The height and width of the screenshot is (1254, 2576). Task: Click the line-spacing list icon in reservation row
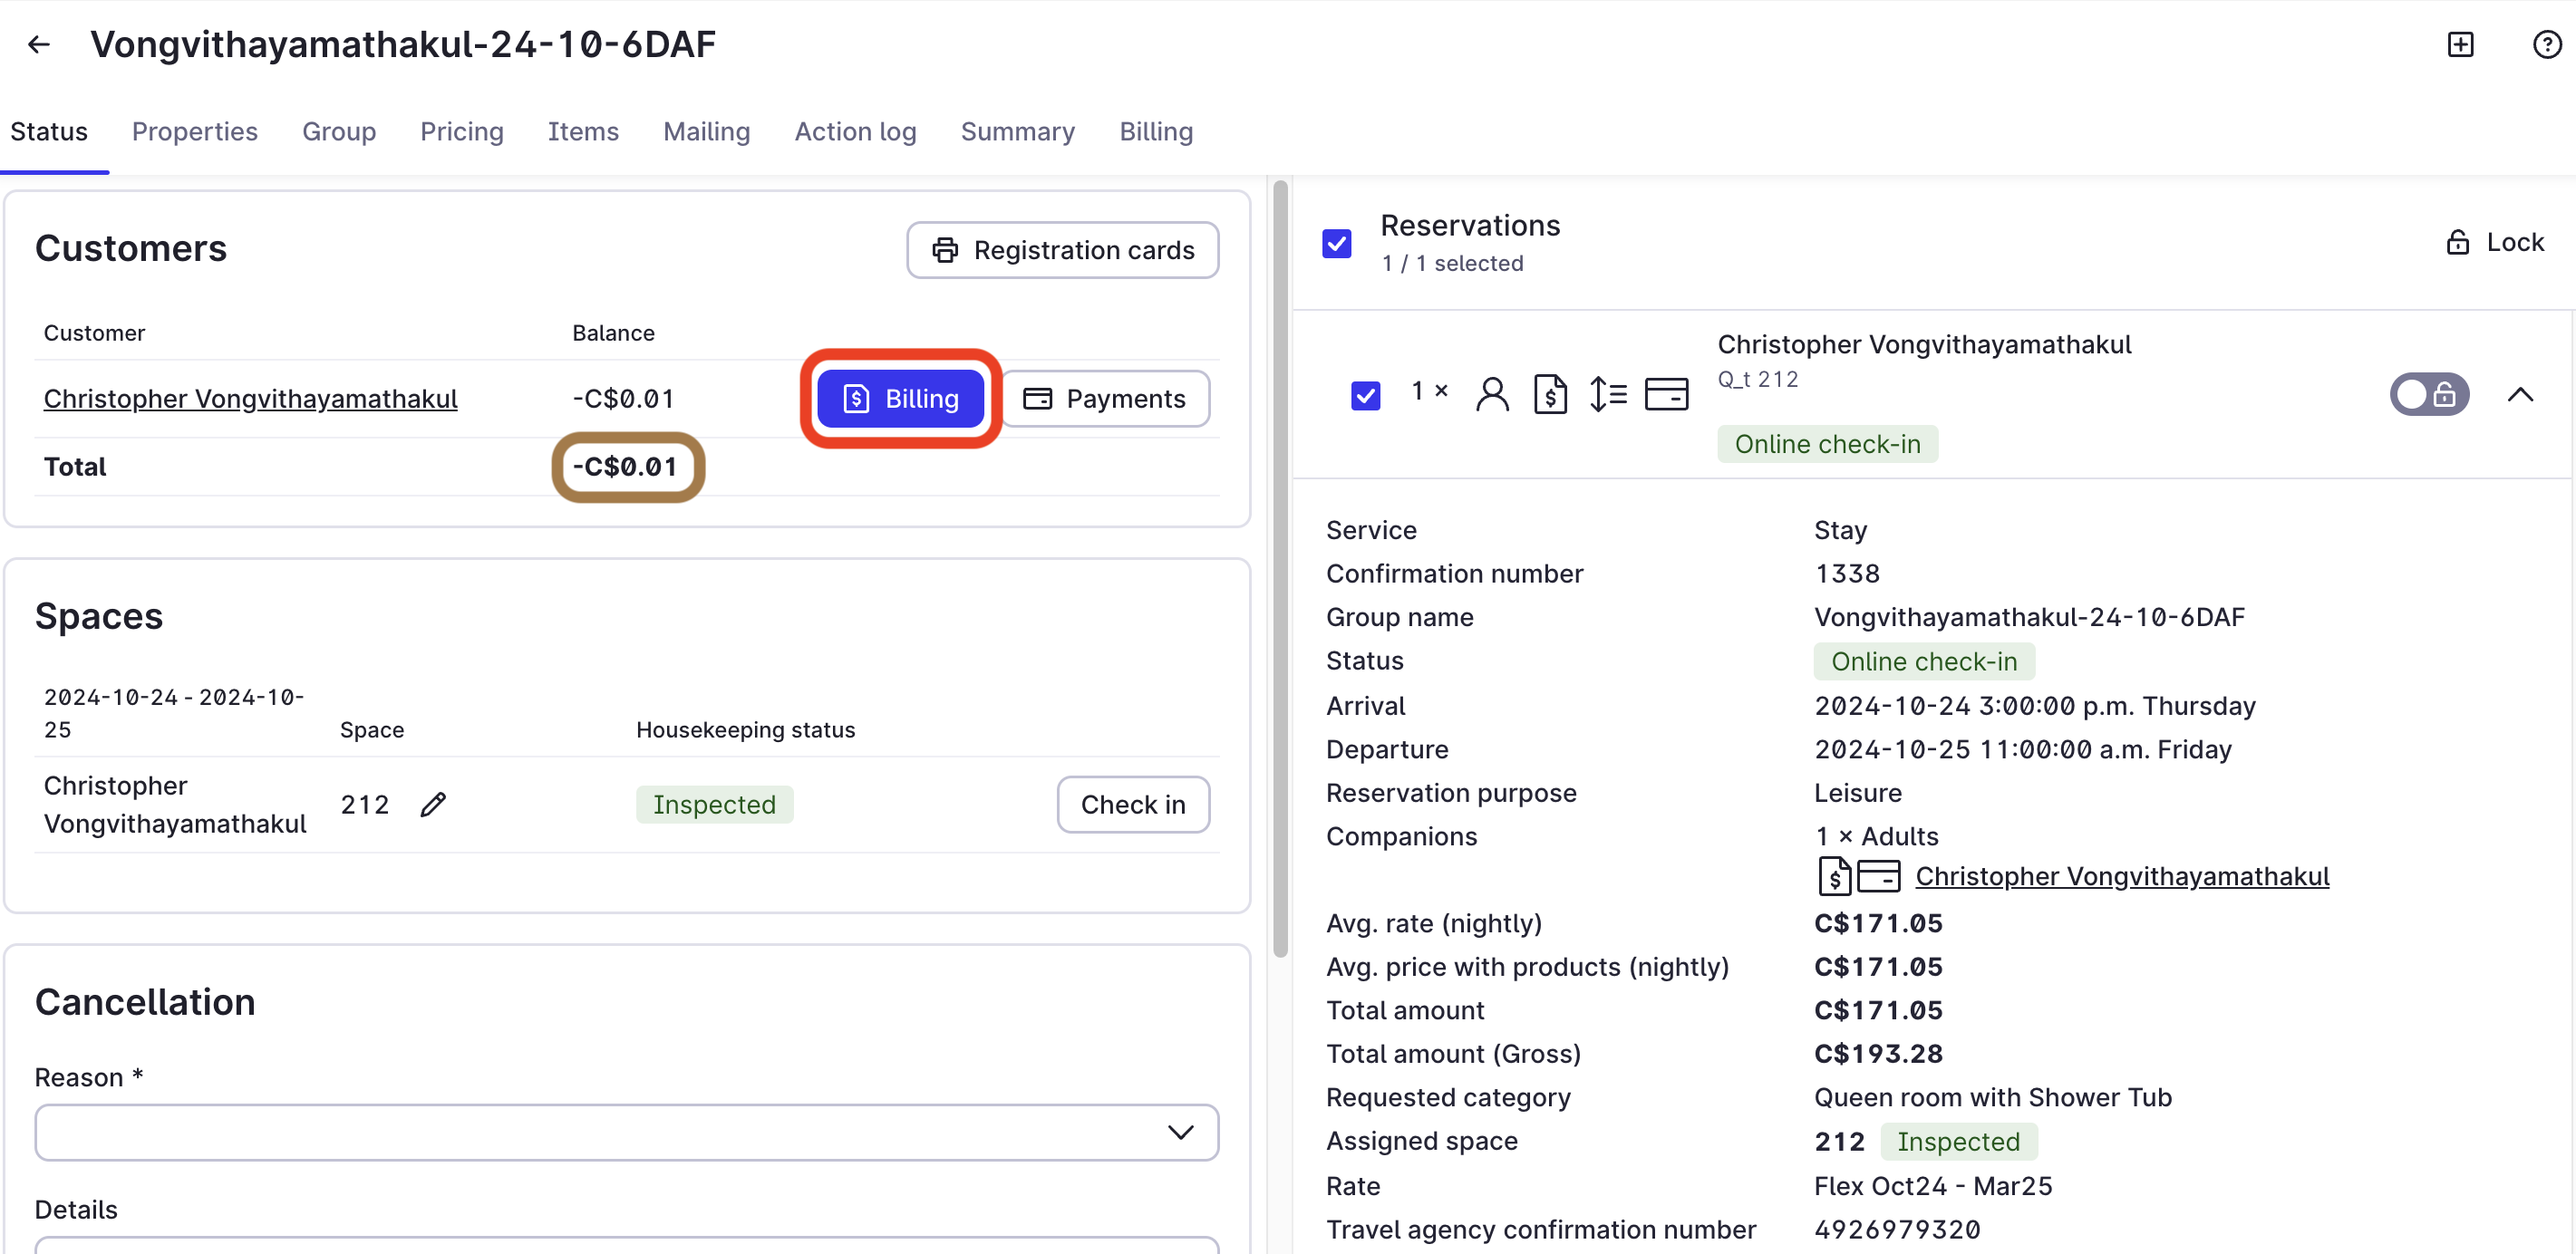point(1608,394)
